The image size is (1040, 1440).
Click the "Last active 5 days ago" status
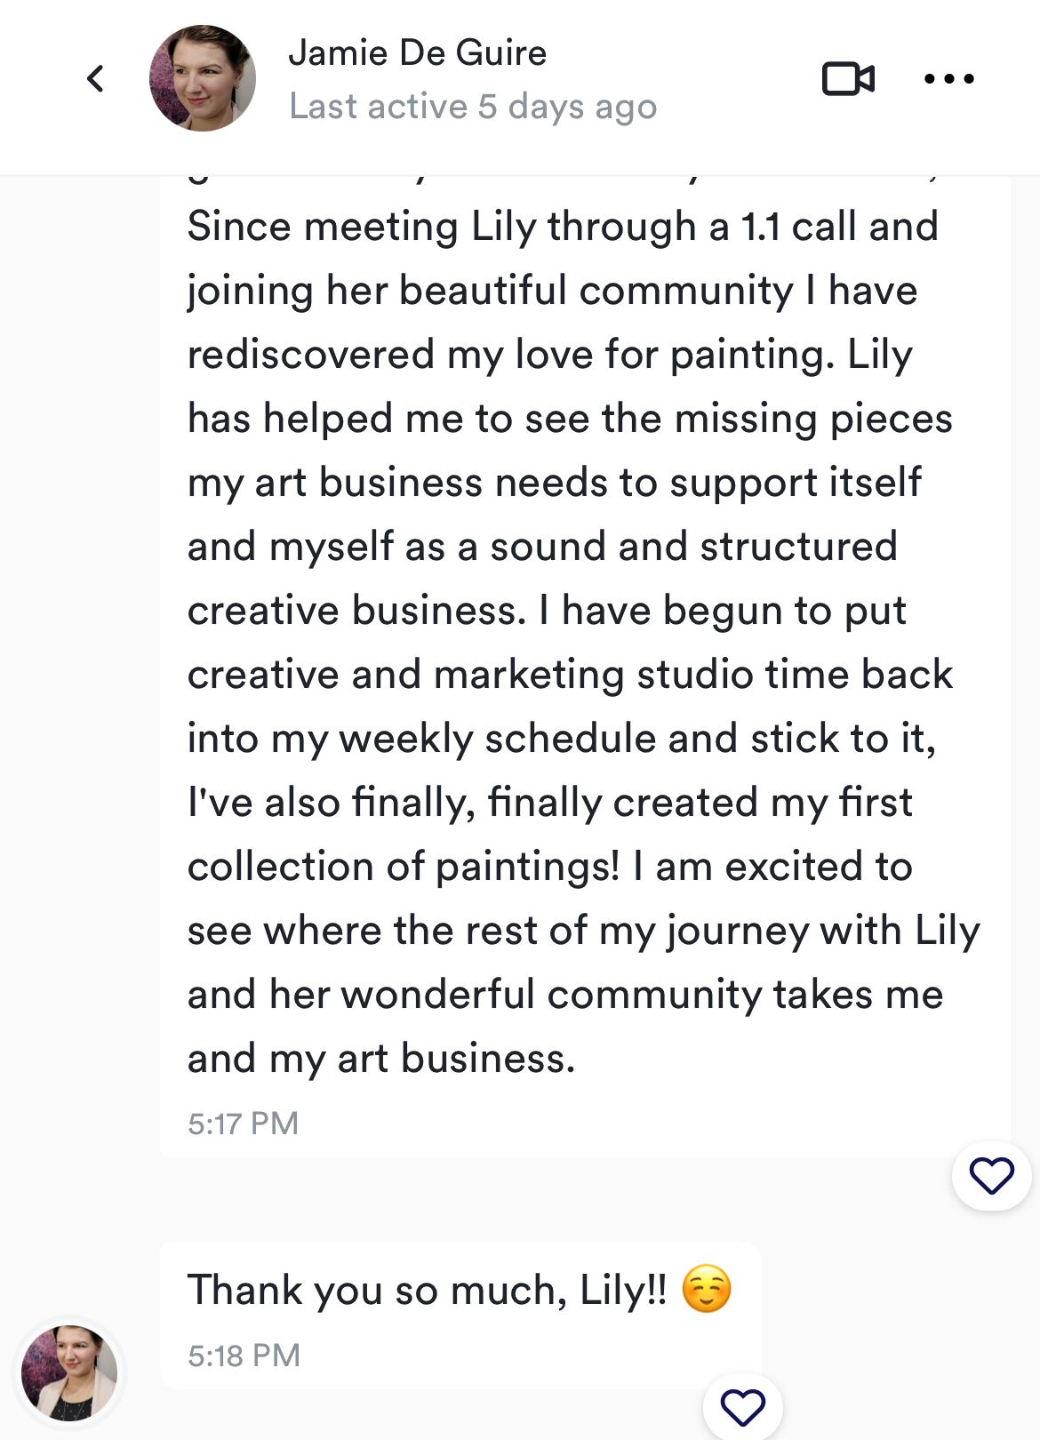[x=472, y=106]
